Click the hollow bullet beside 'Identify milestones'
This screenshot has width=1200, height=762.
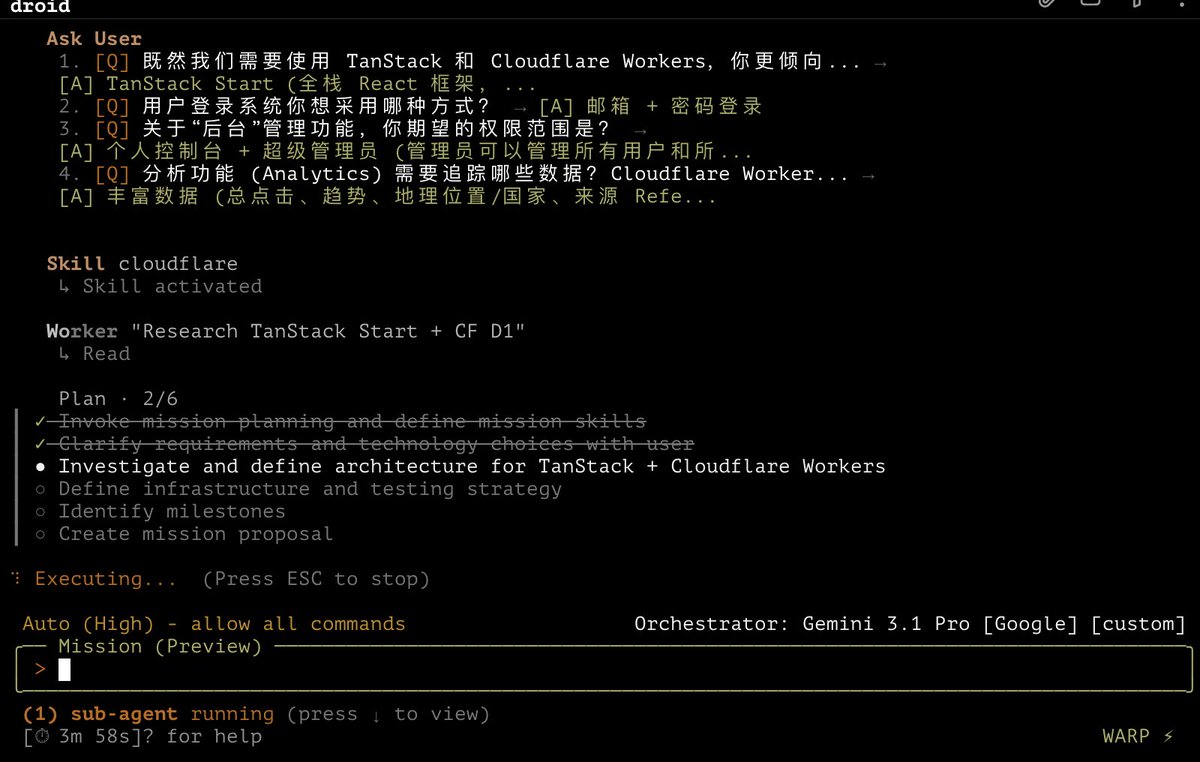[40, 511]
